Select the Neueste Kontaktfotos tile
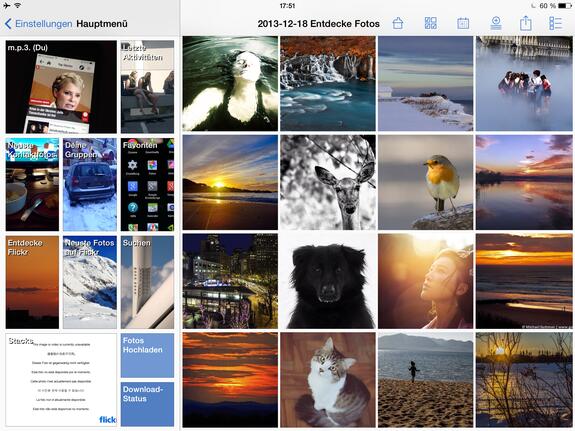 click(32, 184)
